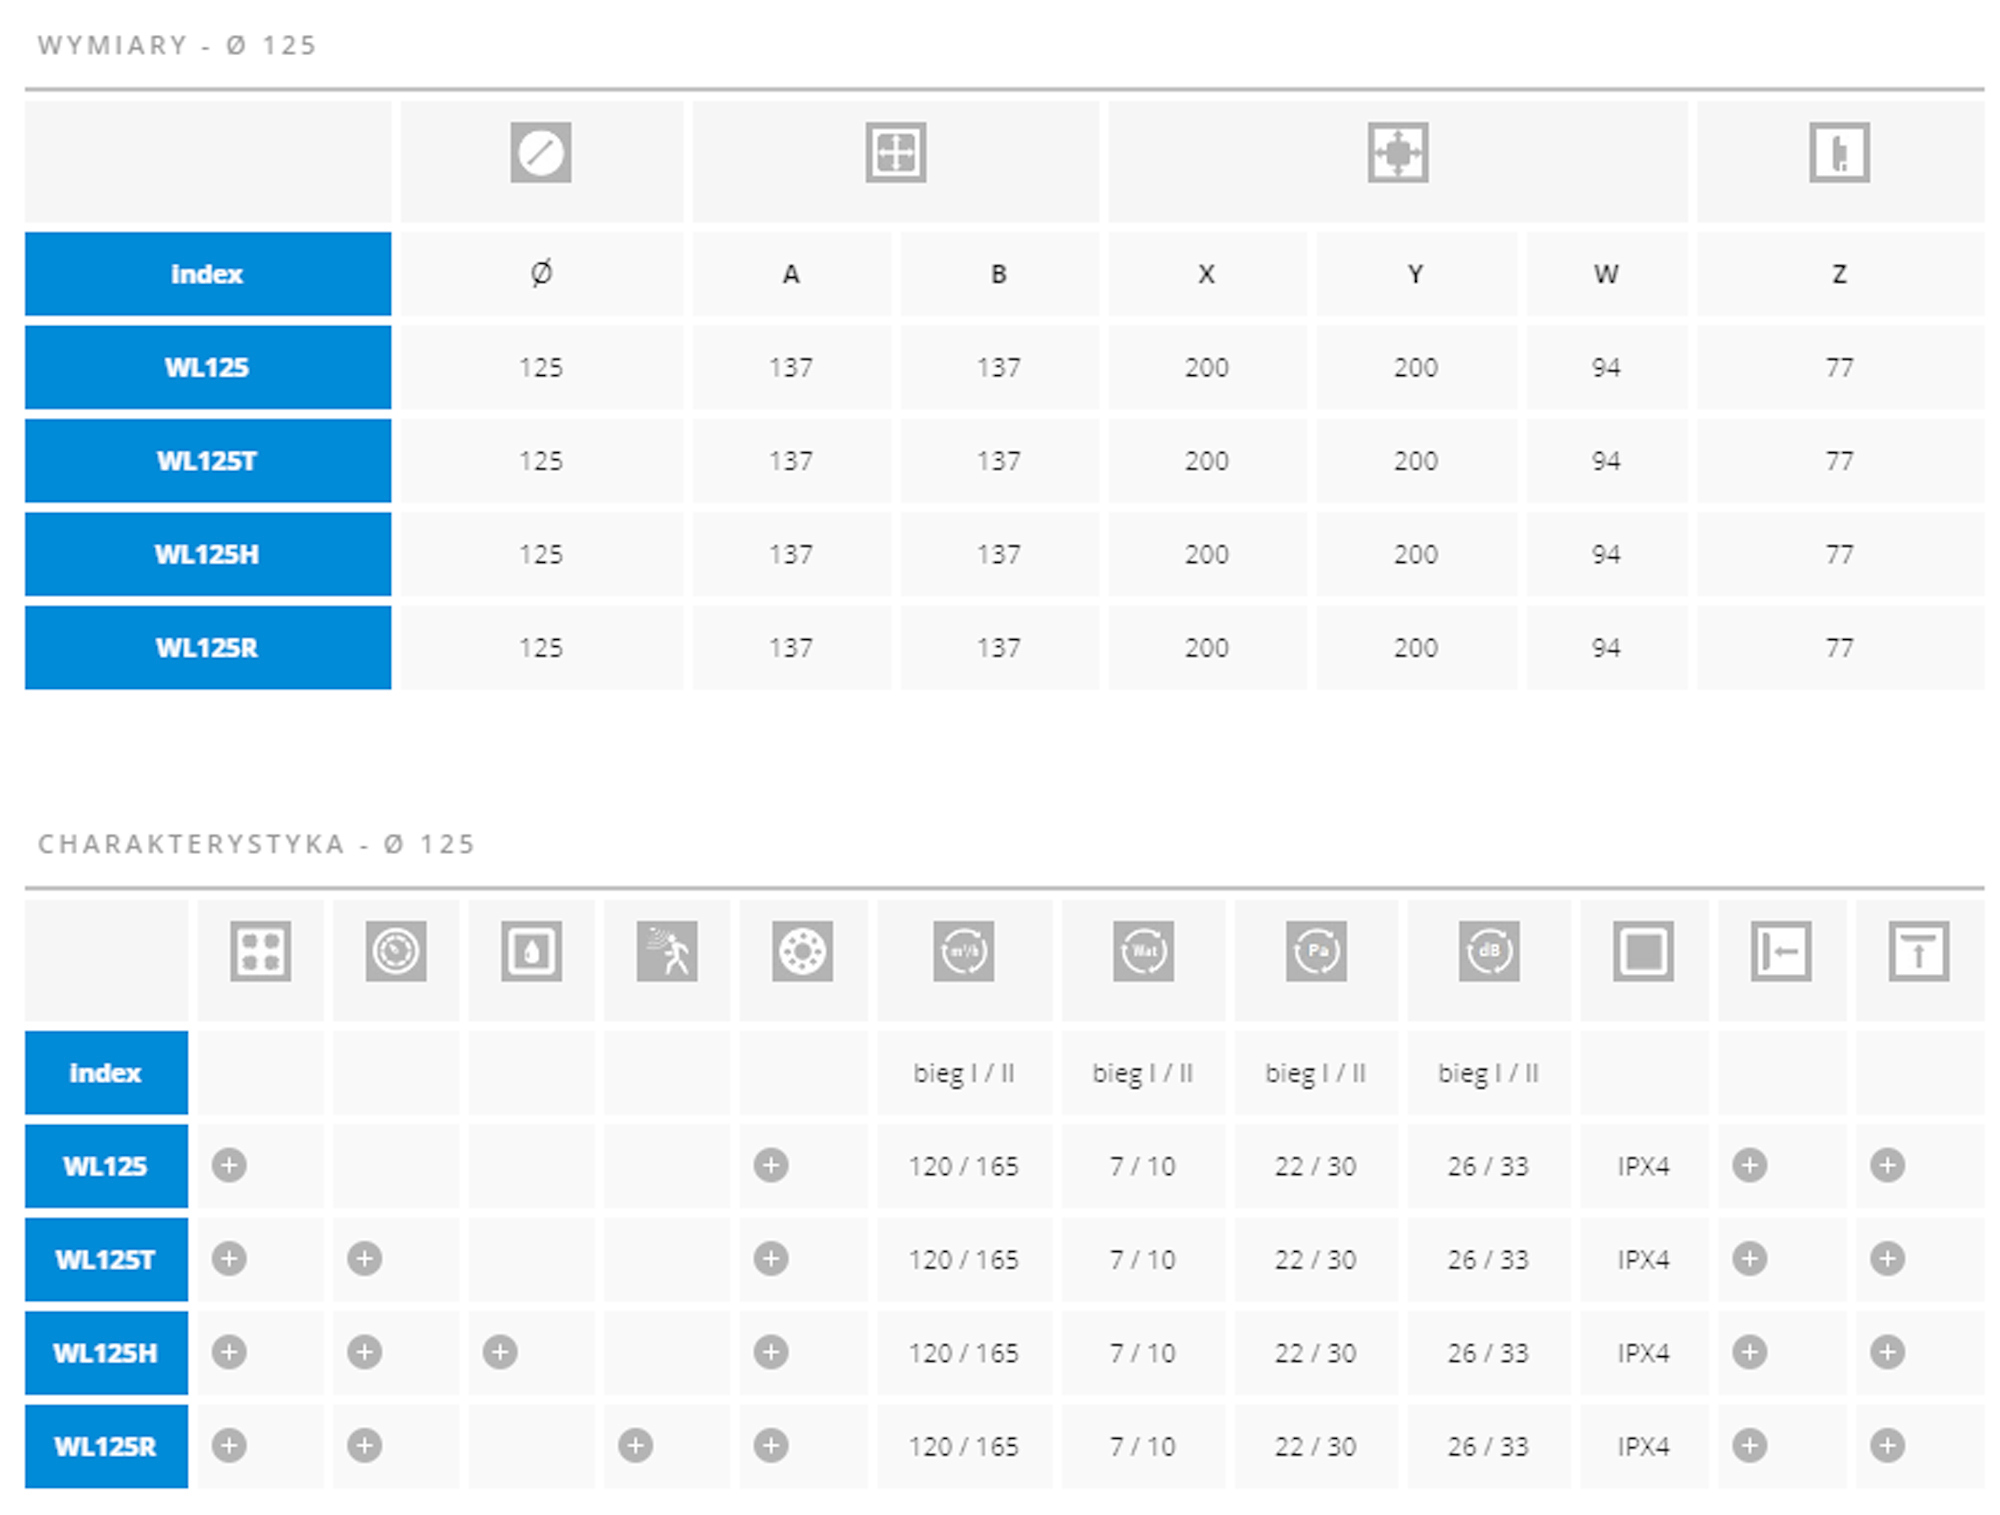2000x1515 pixels.
Task: Select the WL125R row in characteristics table
Action: click(x=1005, y=1446)
